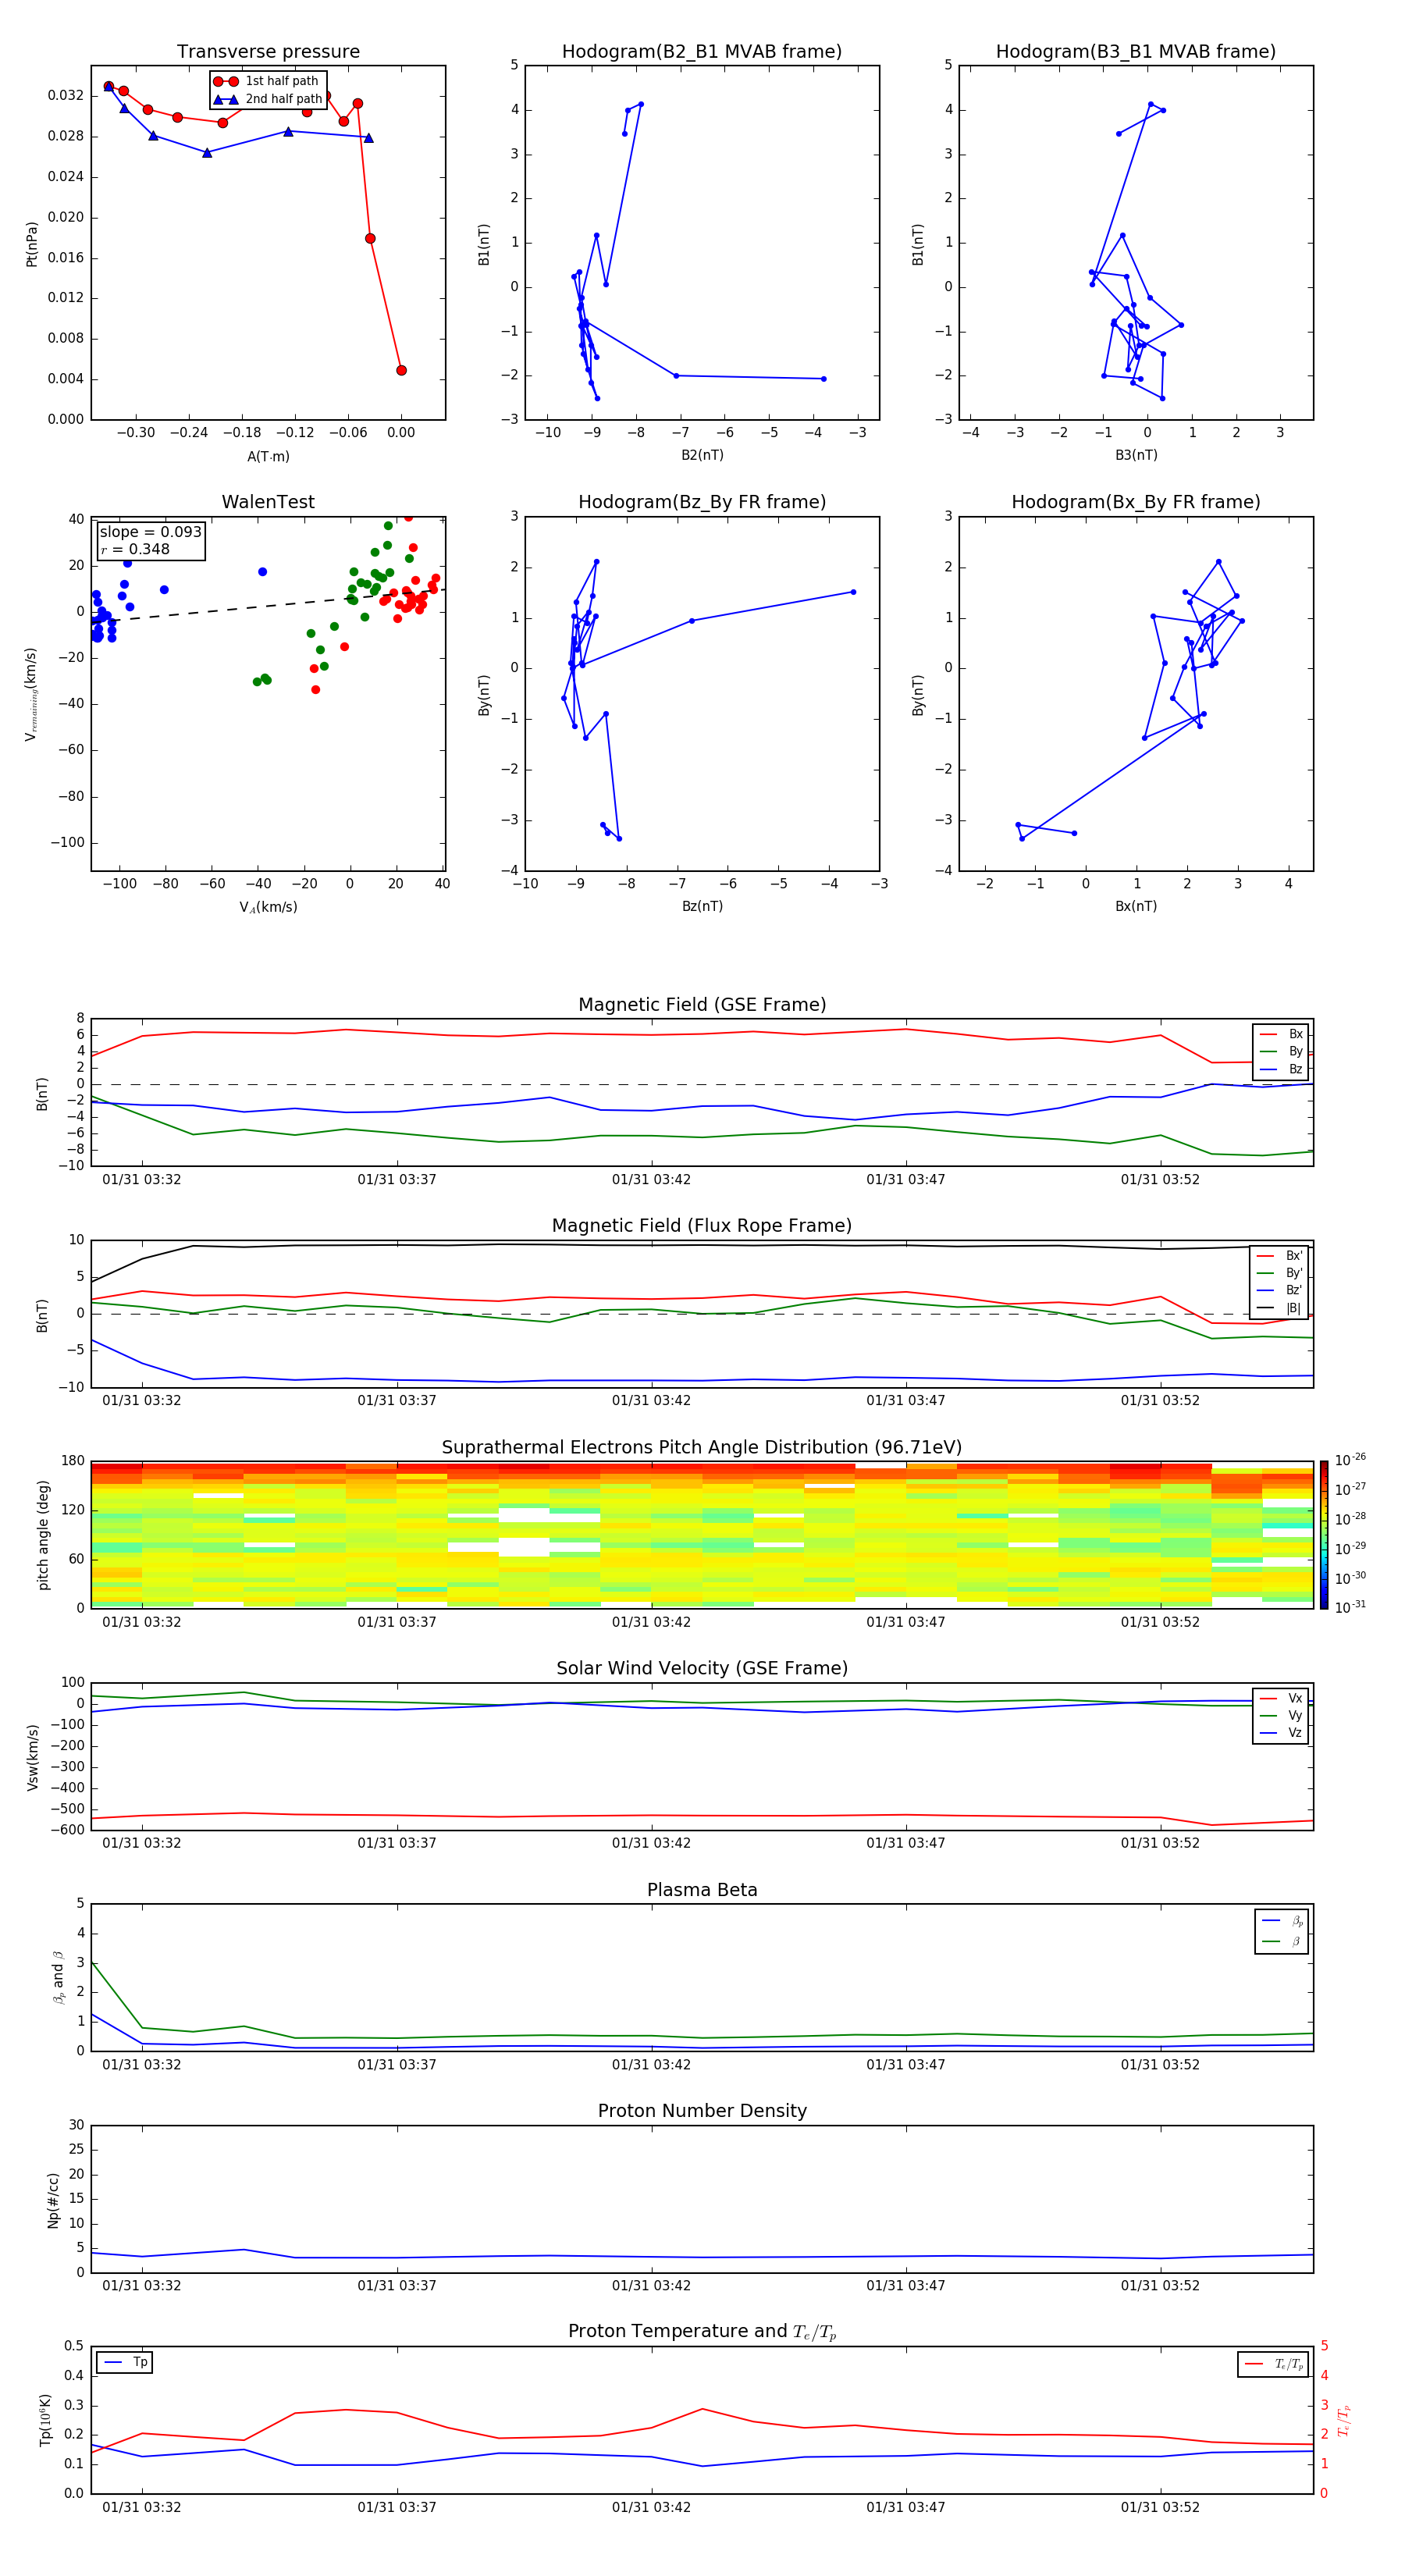Screen dimensions: 1405x2576
Task: Select the 'Hodogram(Bx_By FR frame)' title
Action: pyautogui.click(x=1136, y=502)
